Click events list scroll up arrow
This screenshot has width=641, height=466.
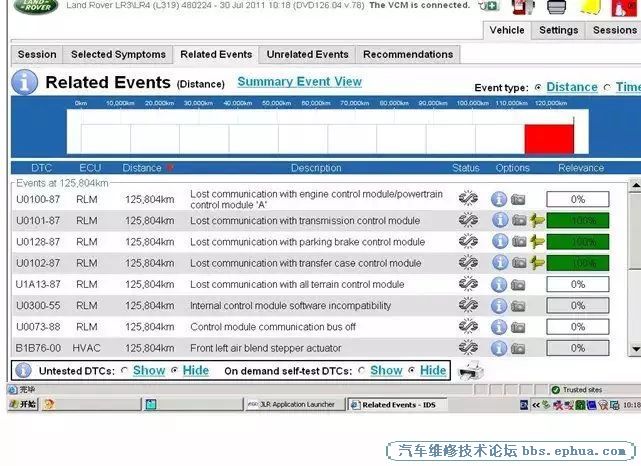click(x=635, y=186)
